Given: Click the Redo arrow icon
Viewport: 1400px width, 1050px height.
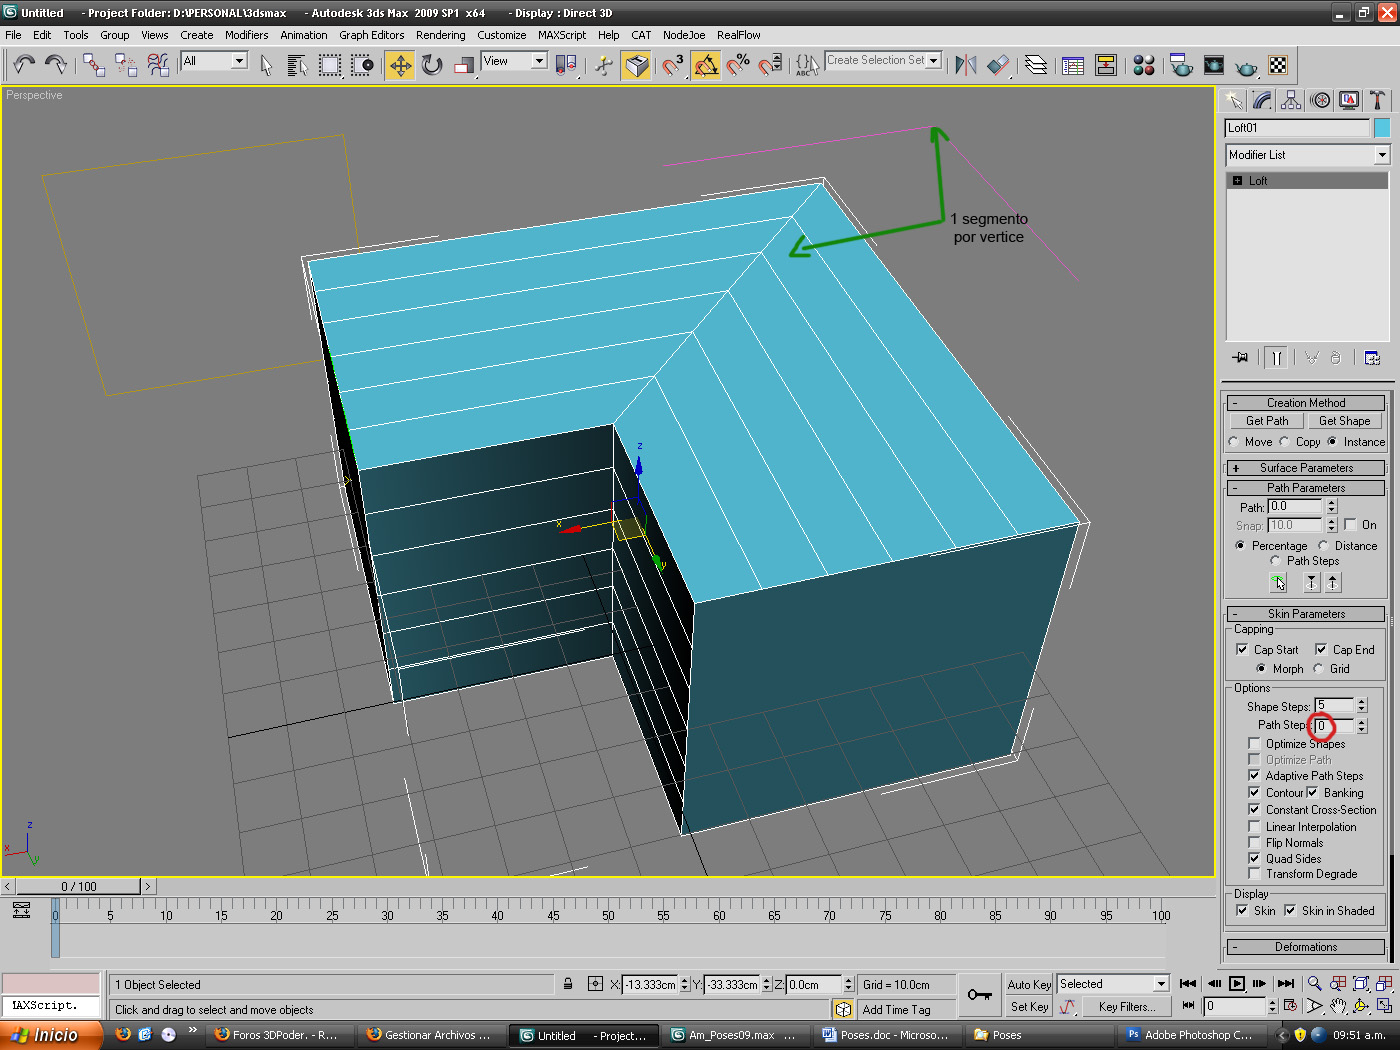Looking at the screenshot, I should (56, 65).
